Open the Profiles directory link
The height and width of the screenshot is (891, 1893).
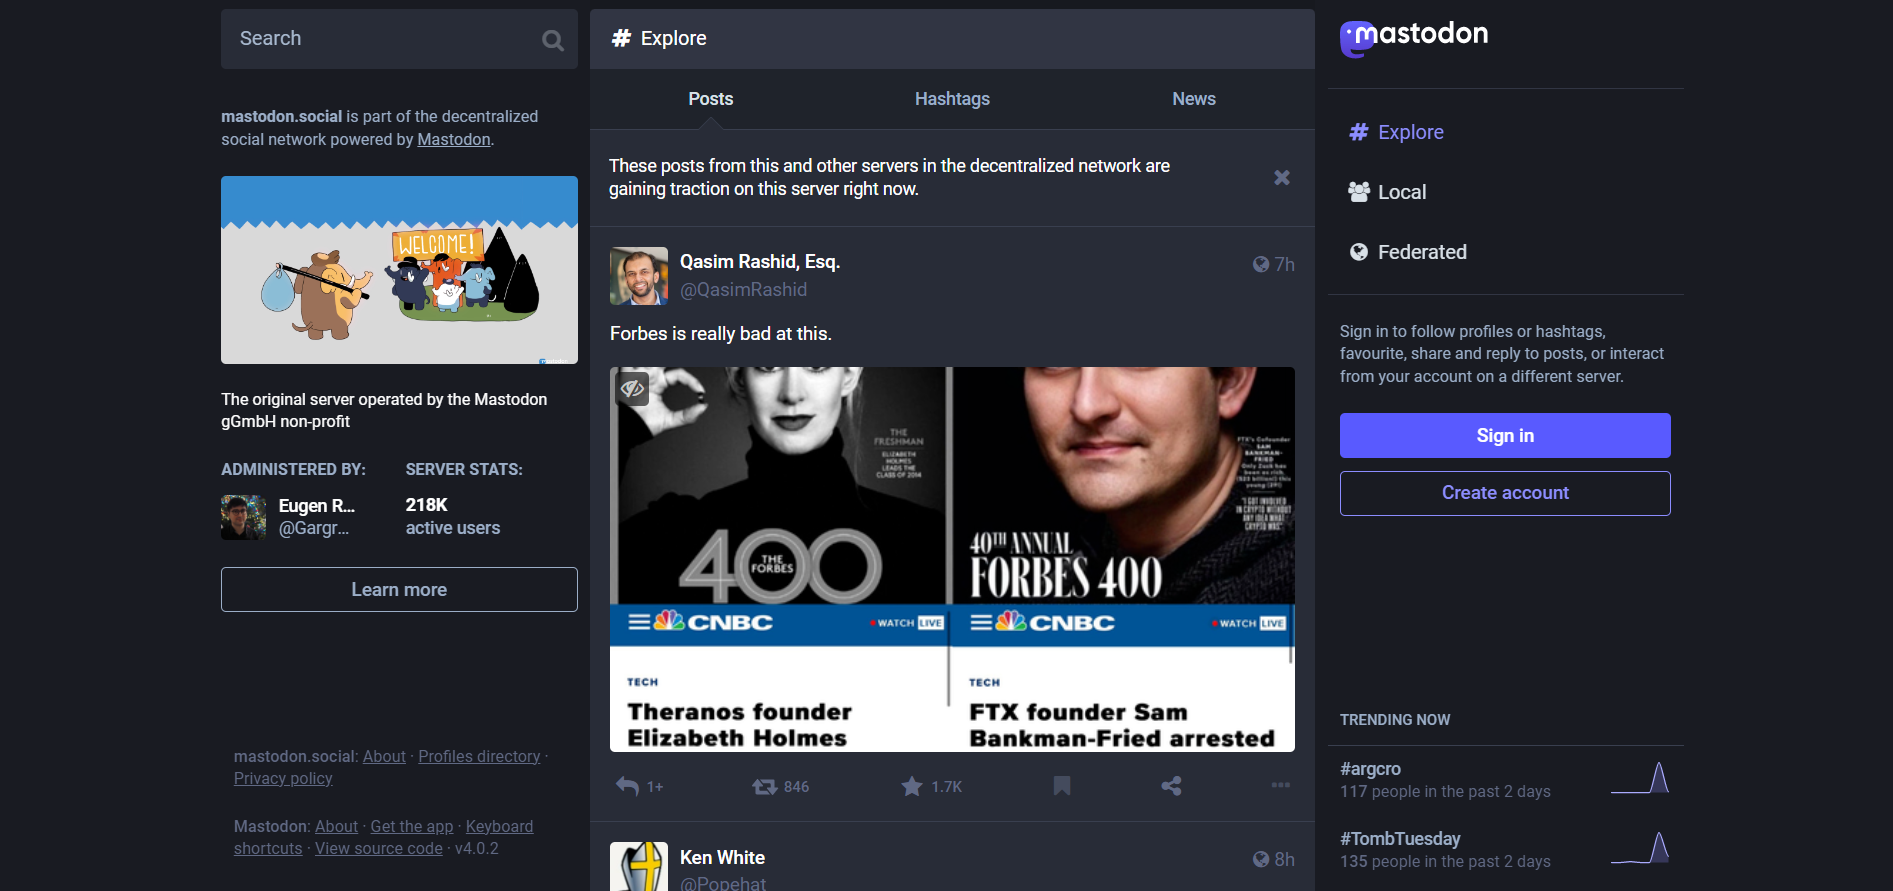[x=479, y=757]
